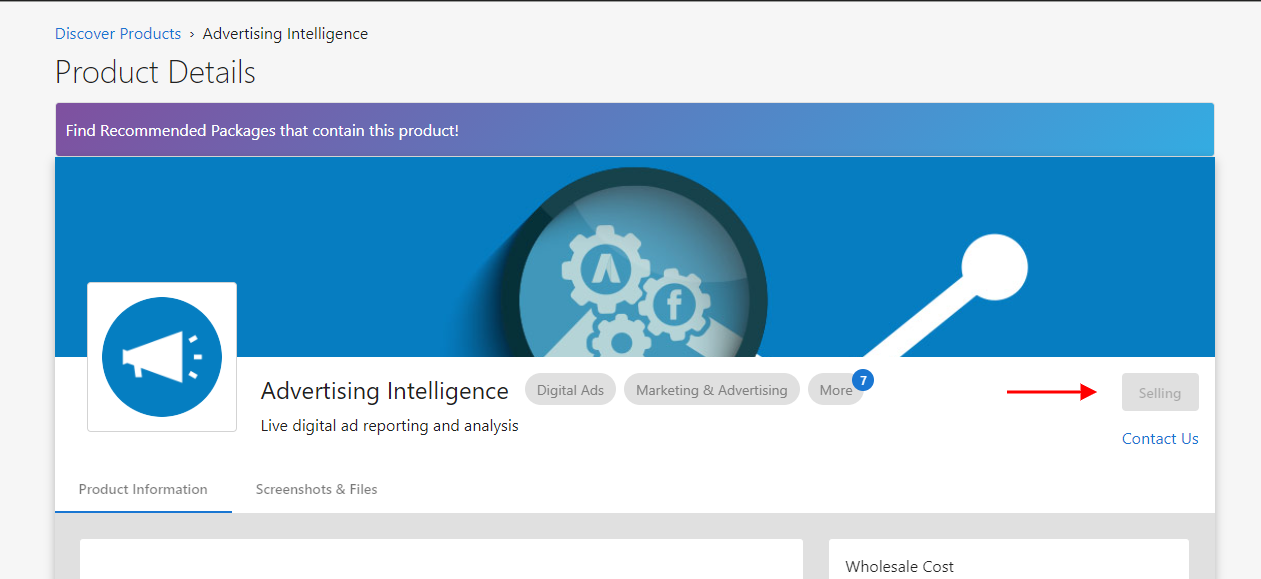Viewport: 1261px width, 579px height.
Task: Click the Live digital ad reporting tagline
Action: click(390, 426)
